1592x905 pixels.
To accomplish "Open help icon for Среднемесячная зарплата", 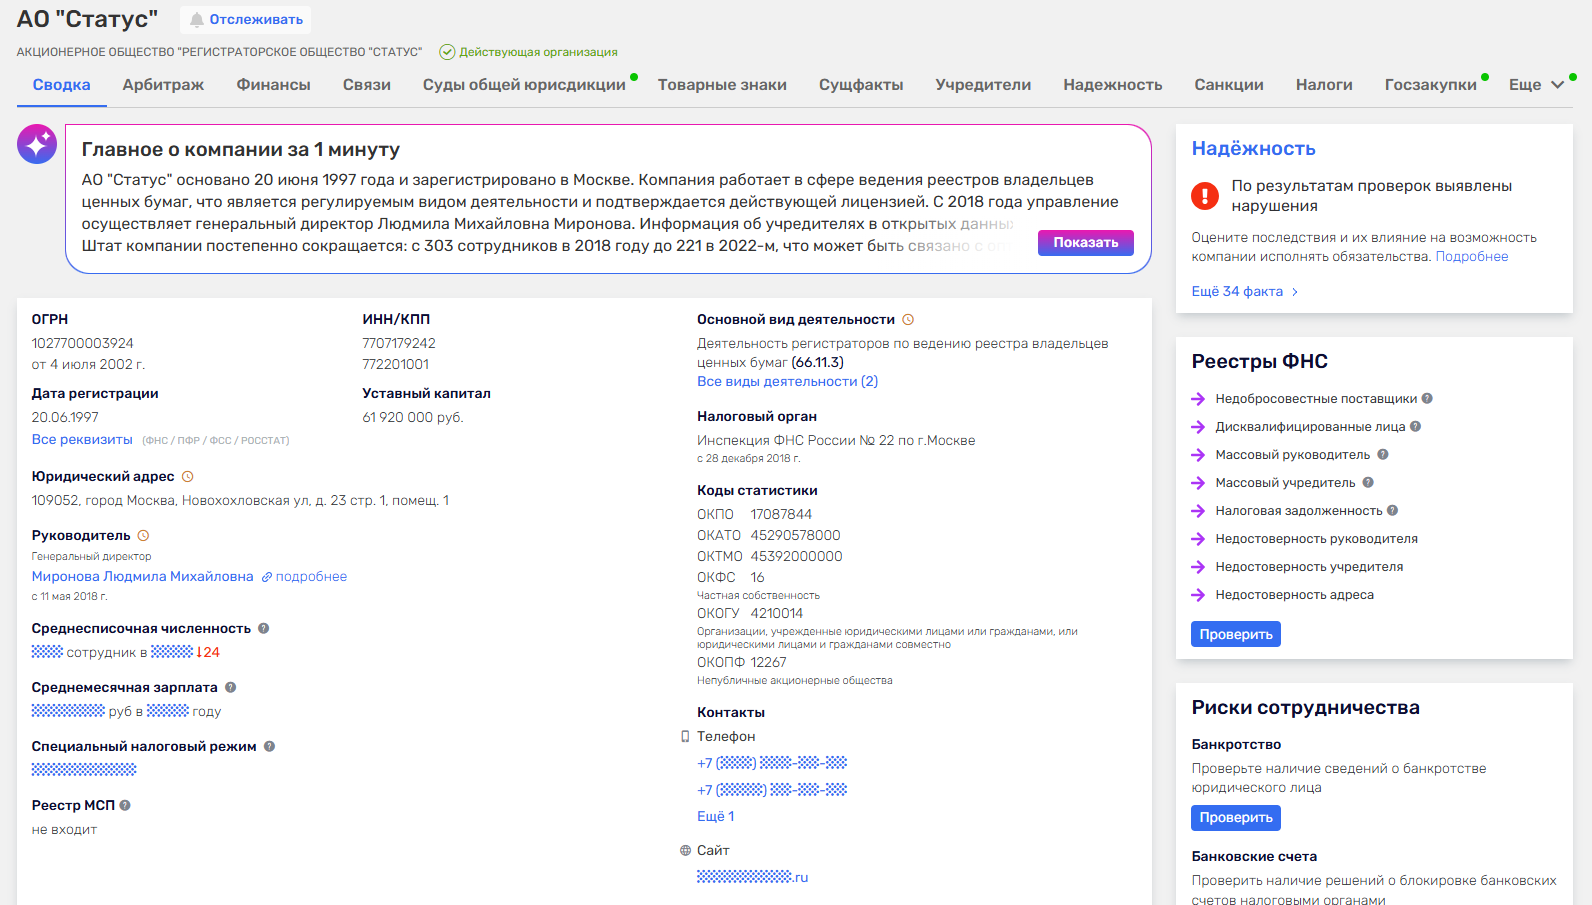I will [231, 688].
